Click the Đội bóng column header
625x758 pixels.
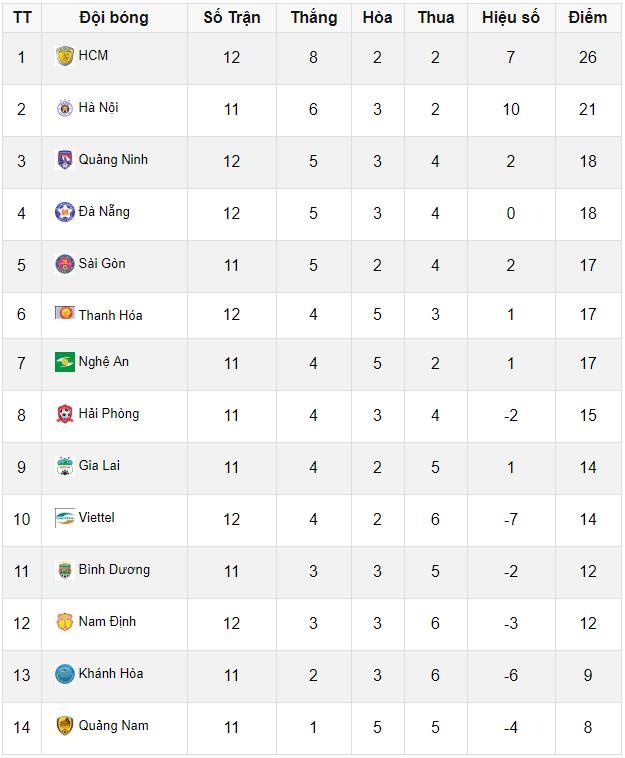[x=114, y=17]
